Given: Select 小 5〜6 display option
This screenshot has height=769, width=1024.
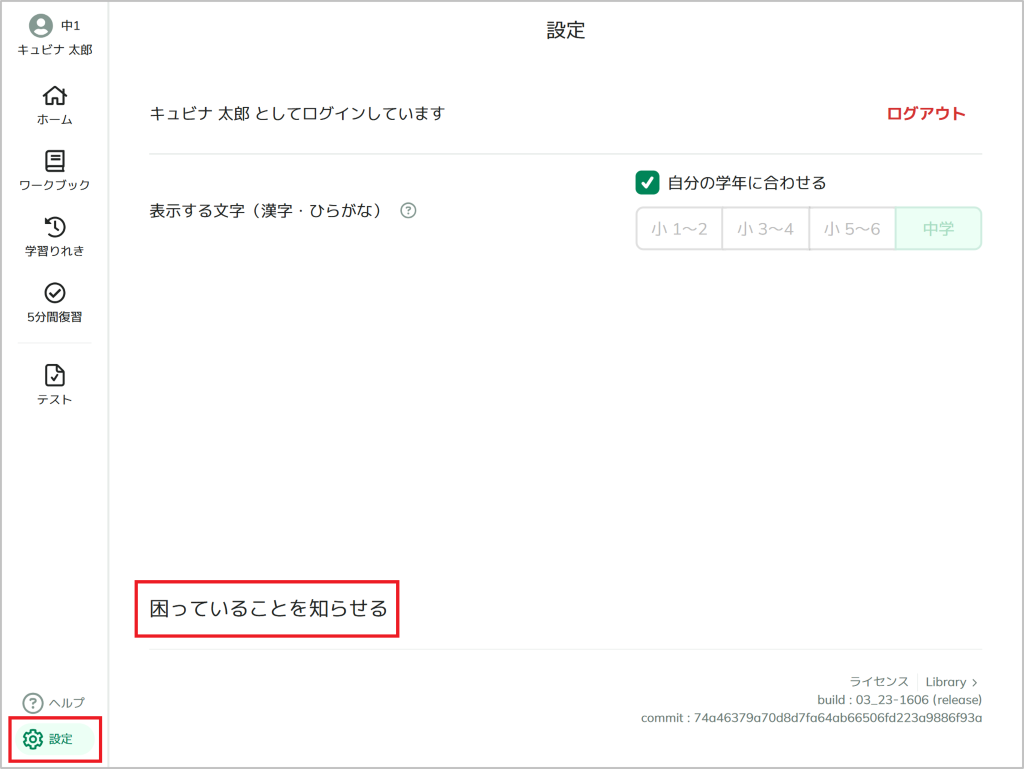Looking at the screenshot, I should coord(852,228).
